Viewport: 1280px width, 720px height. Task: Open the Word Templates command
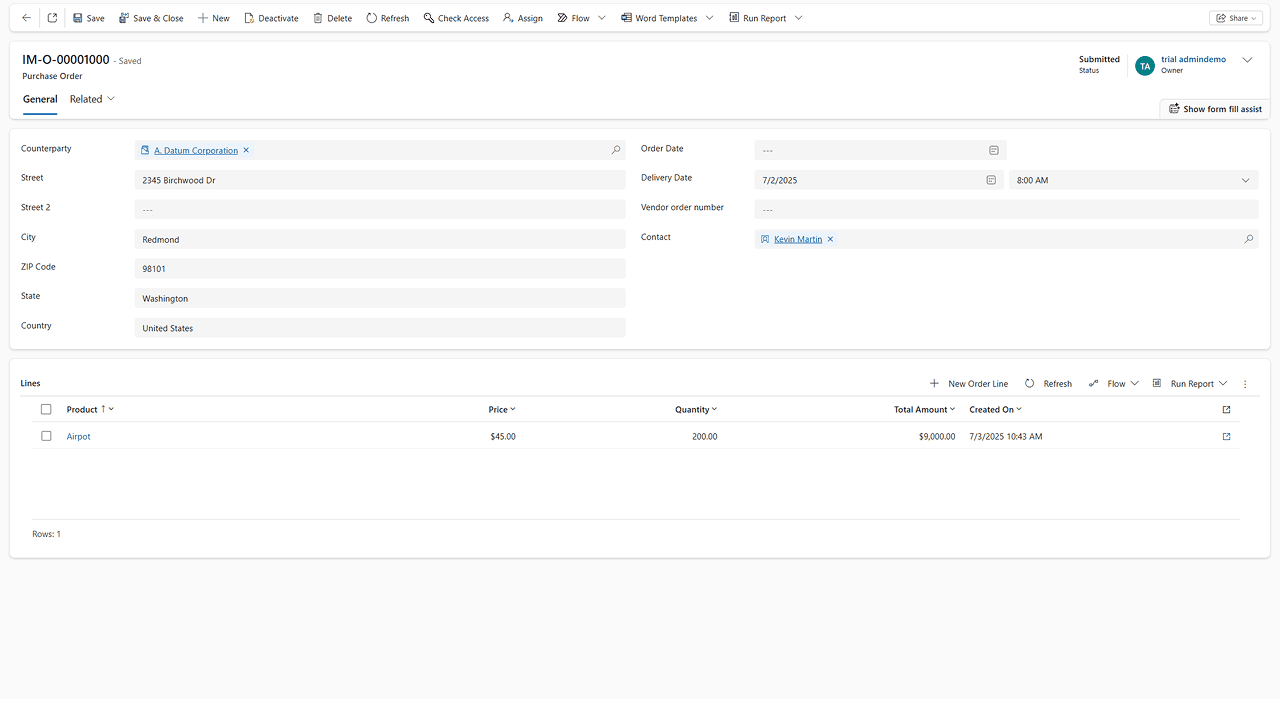660,17
